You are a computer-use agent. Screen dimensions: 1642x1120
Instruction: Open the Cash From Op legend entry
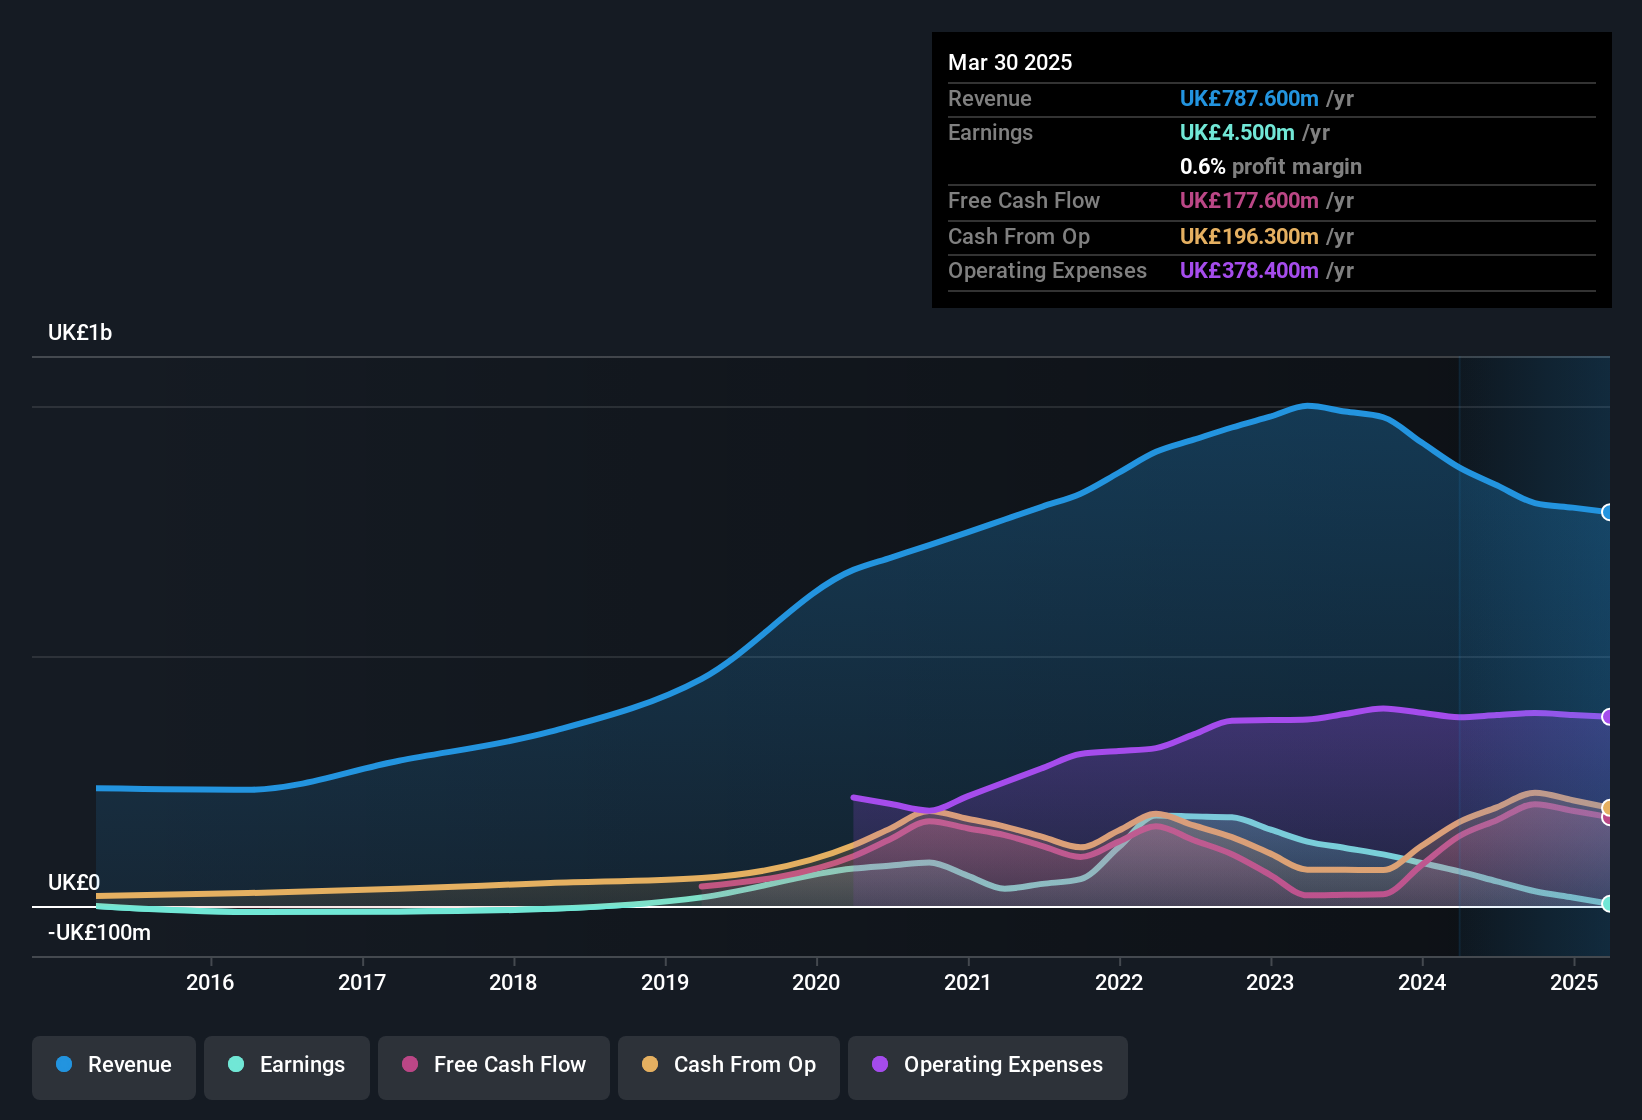tap(729, 1065)
